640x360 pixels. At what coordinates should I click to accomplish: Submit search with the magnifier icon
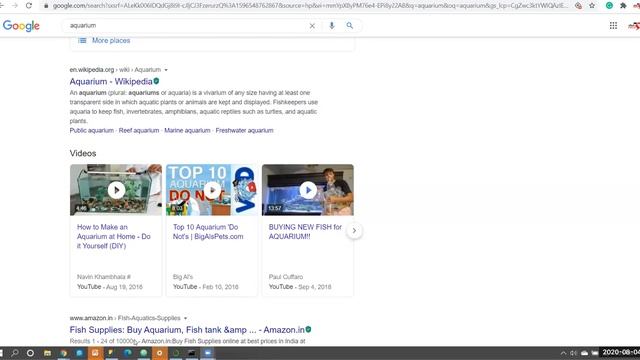[x=350, y=26]
